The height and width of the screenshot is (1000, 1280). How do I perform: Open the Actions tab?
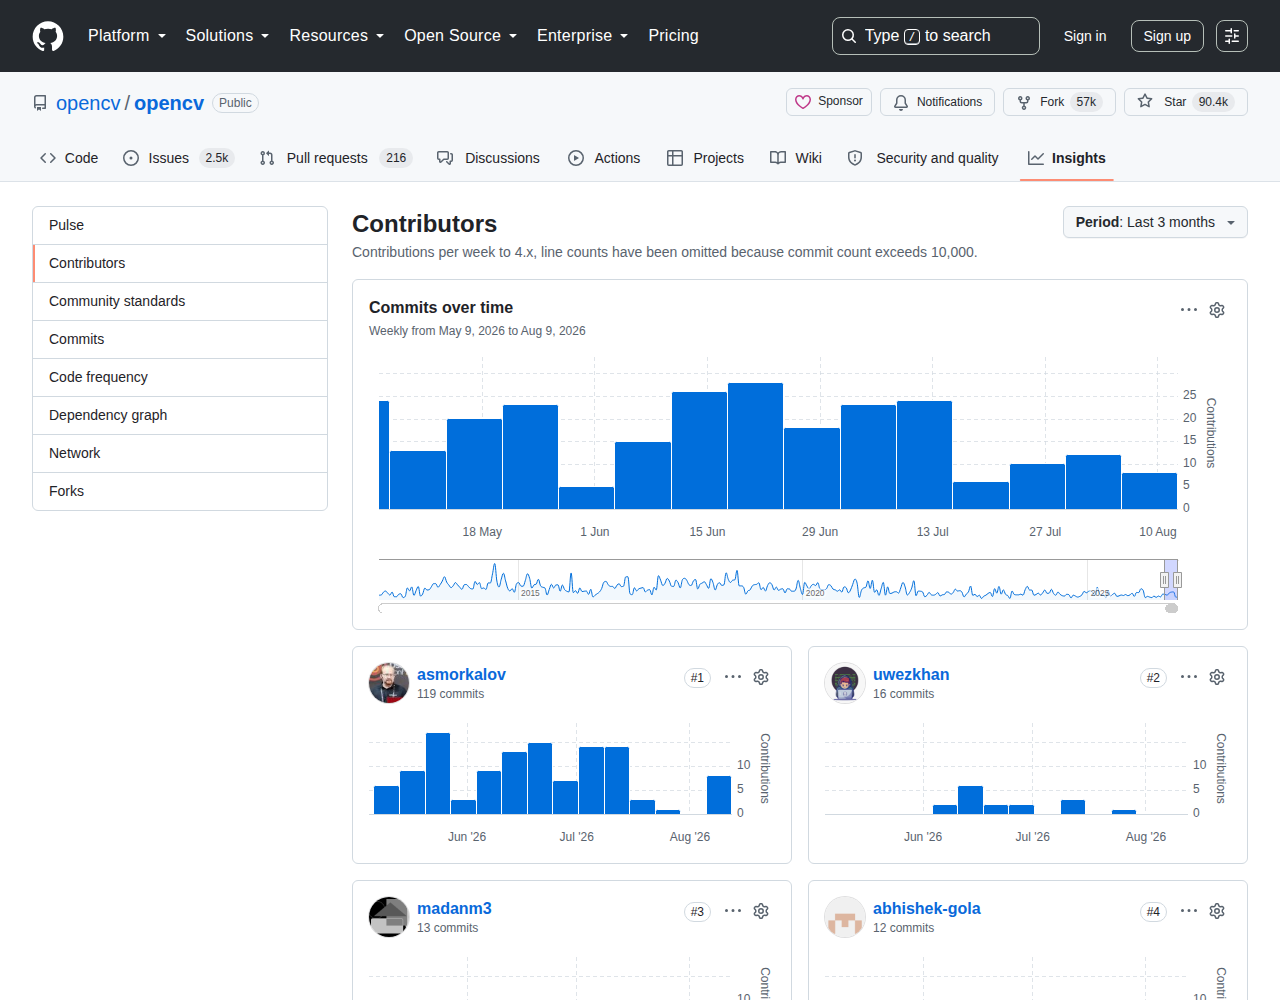click(x=604, y=158)
